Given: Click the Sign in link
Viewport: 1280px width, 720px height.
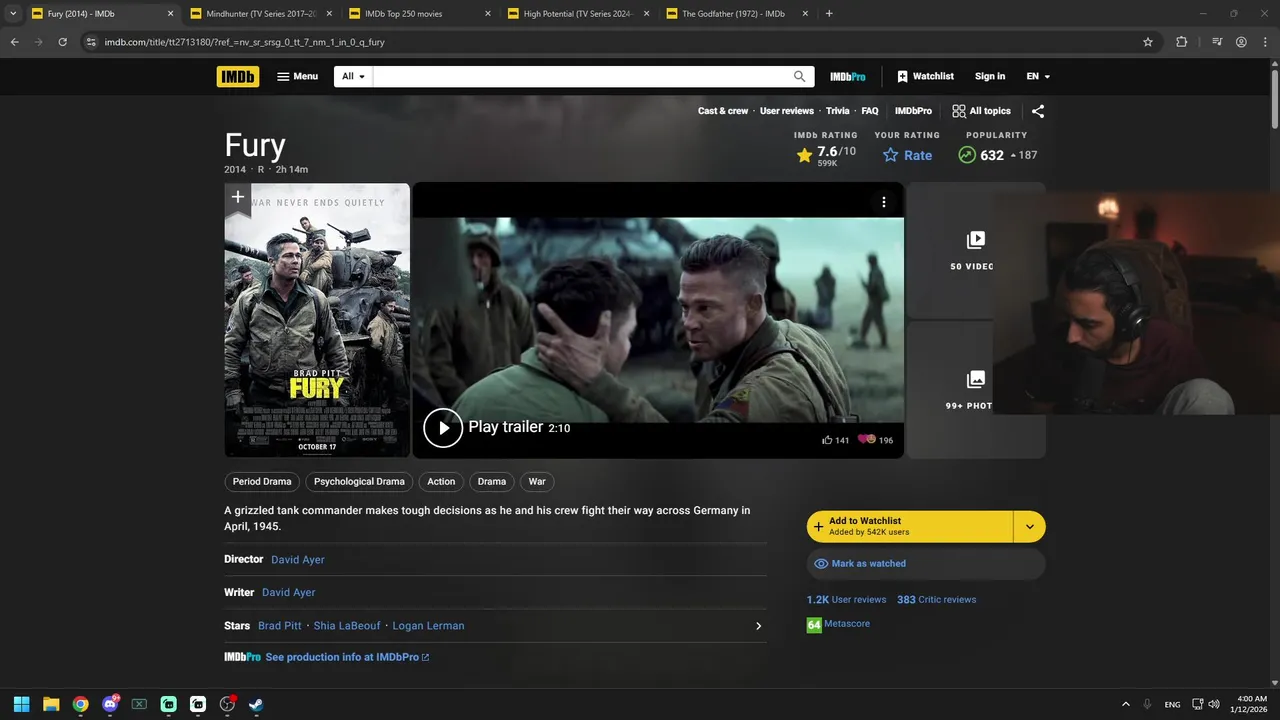Looking at the screenshot, I should pos(990,76).
